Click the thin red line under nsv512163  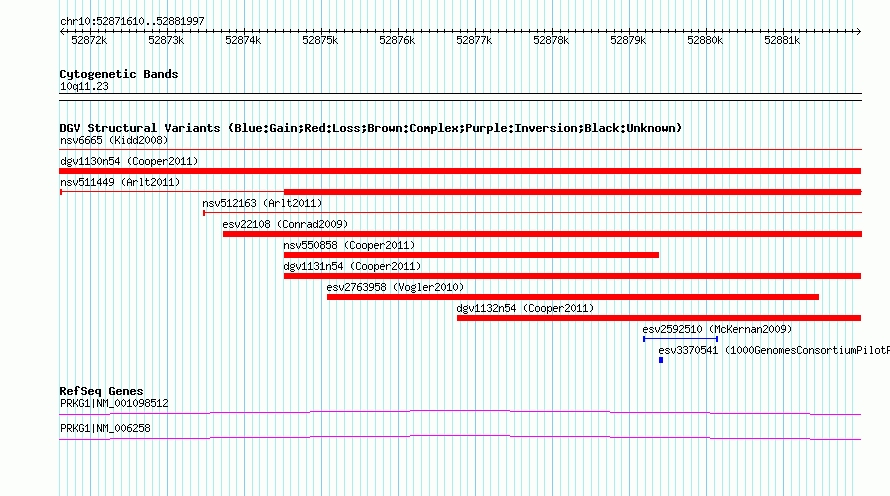click(532, 213)
